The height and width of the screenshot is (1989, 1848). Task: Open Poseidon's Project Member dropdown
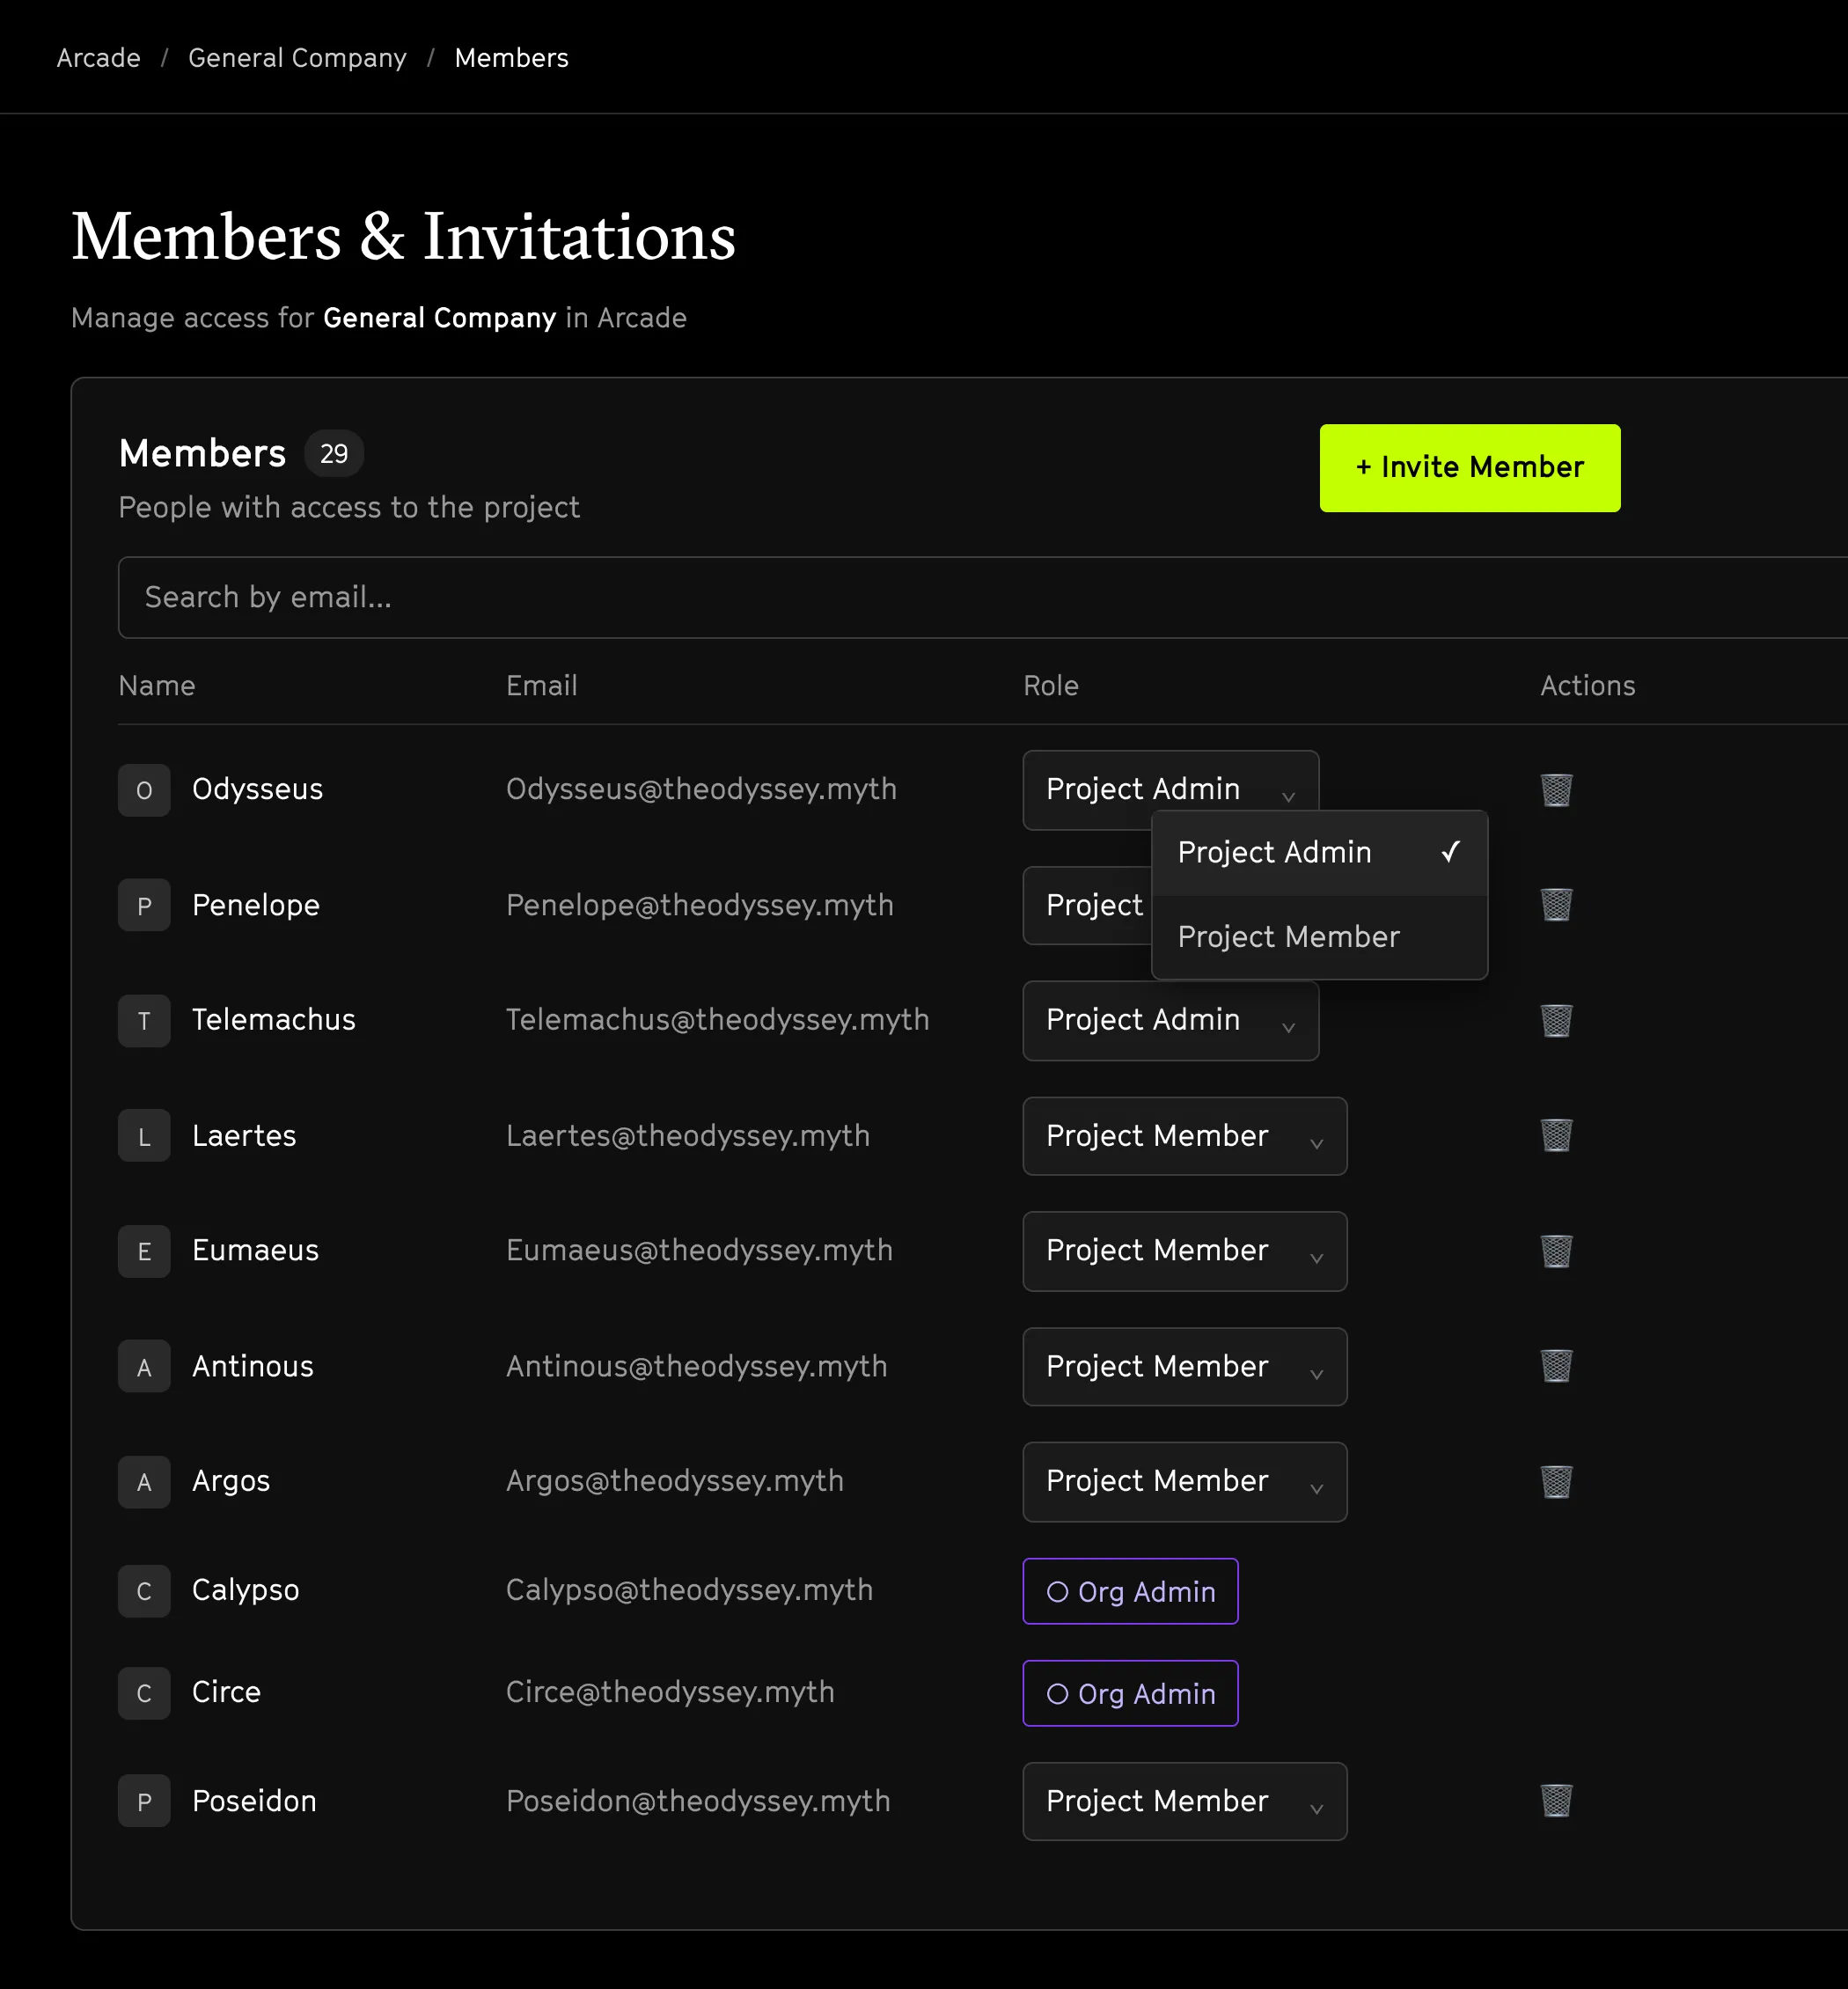click(x=1184, y=1801)
